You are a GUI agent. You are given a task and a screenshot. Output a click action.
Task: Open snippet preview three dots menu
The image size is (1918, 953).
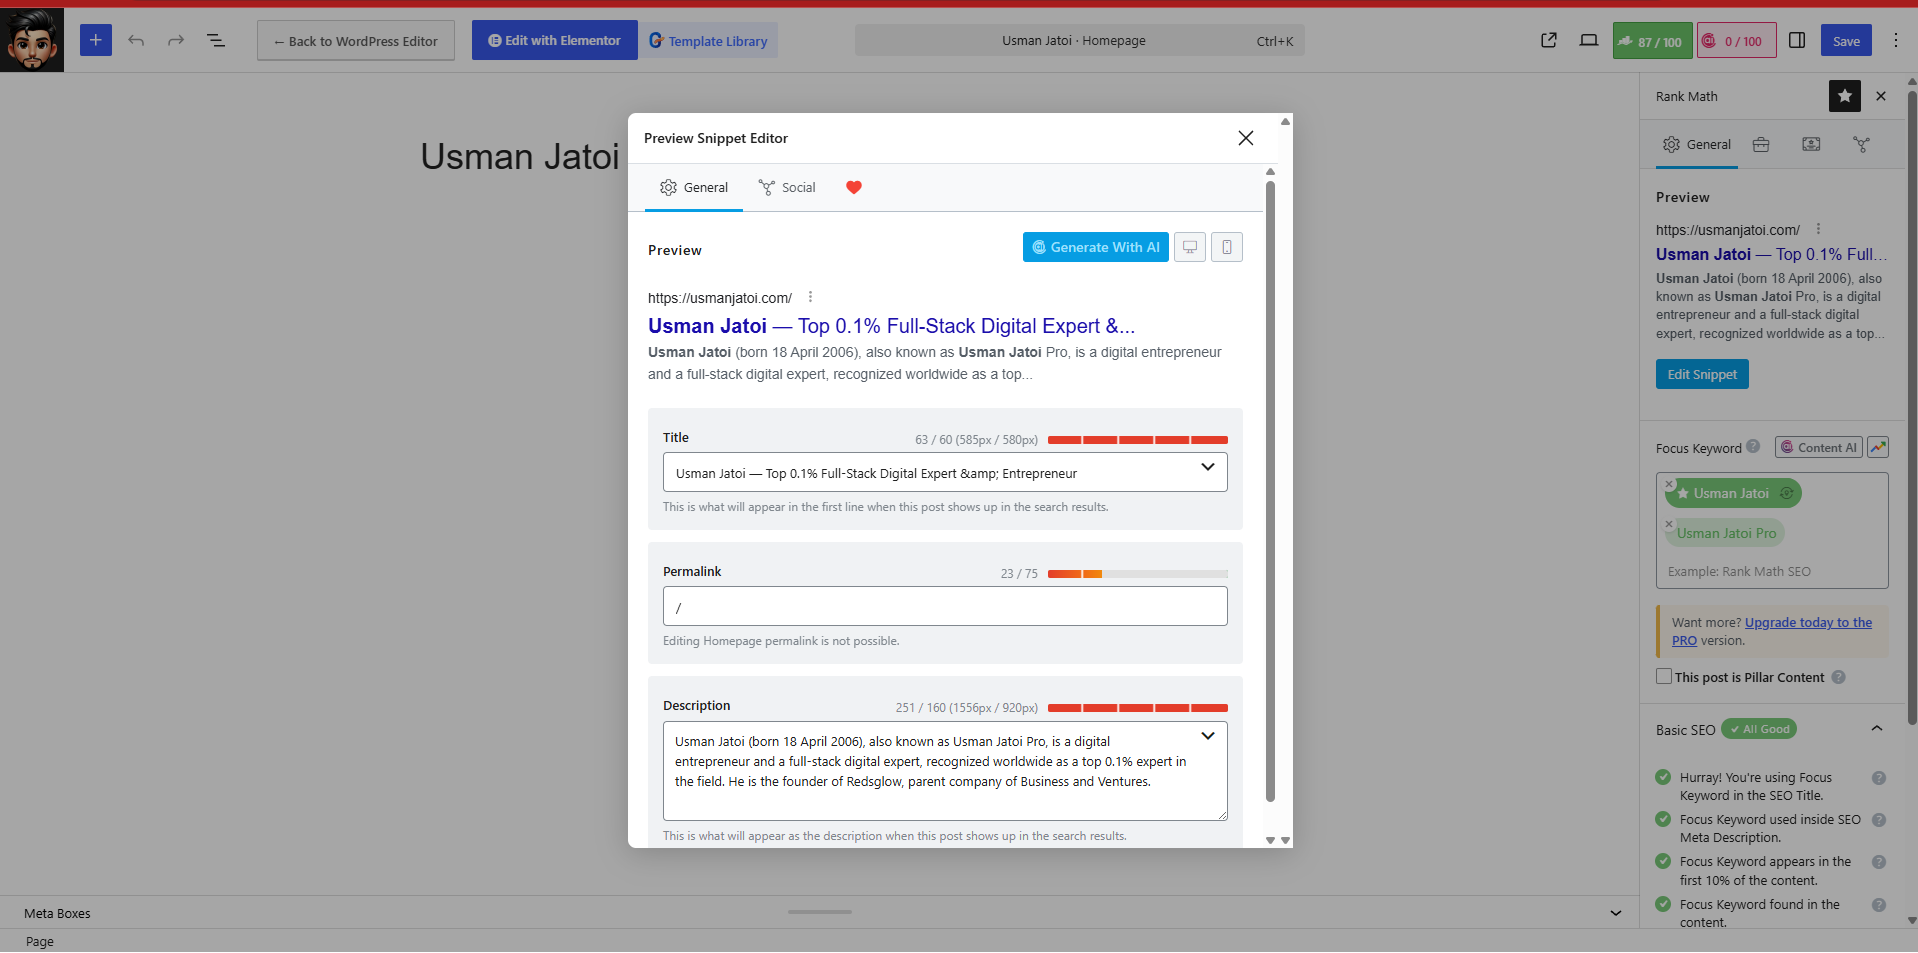pyautogui.click(x=810, y=297)
